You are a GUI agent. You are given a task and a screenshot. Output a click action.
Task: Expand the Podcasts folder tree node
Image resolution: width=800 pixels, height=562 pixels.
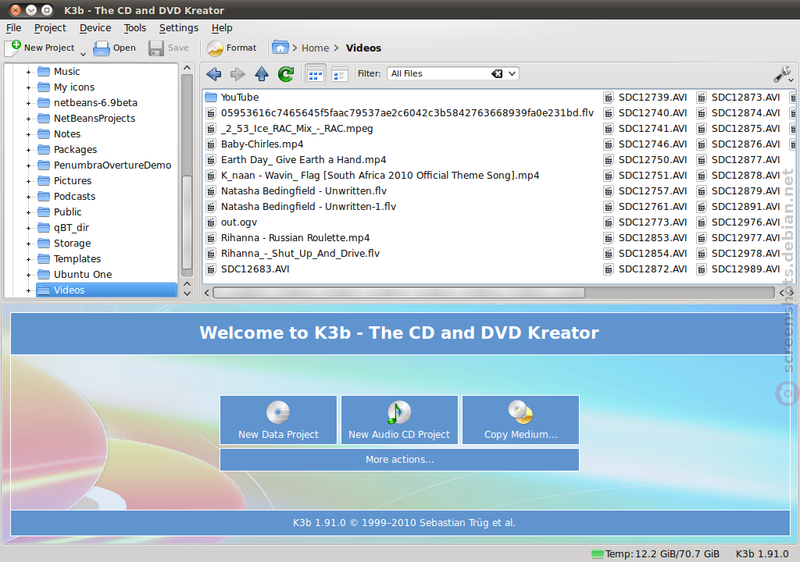29,197
